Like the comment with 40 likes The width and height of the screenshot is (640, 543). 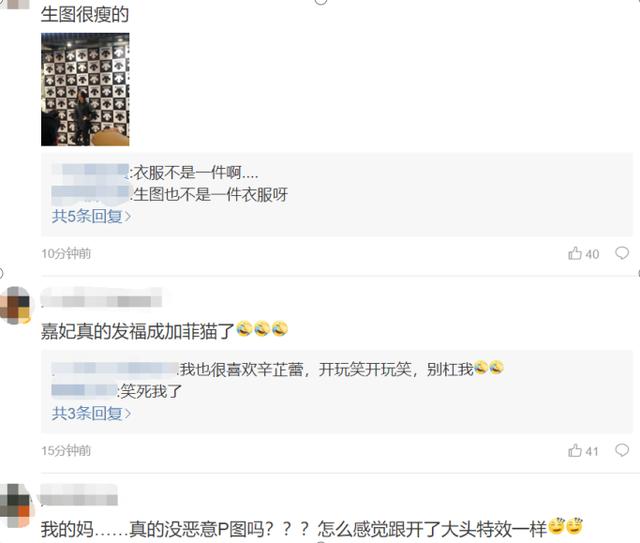583,254
